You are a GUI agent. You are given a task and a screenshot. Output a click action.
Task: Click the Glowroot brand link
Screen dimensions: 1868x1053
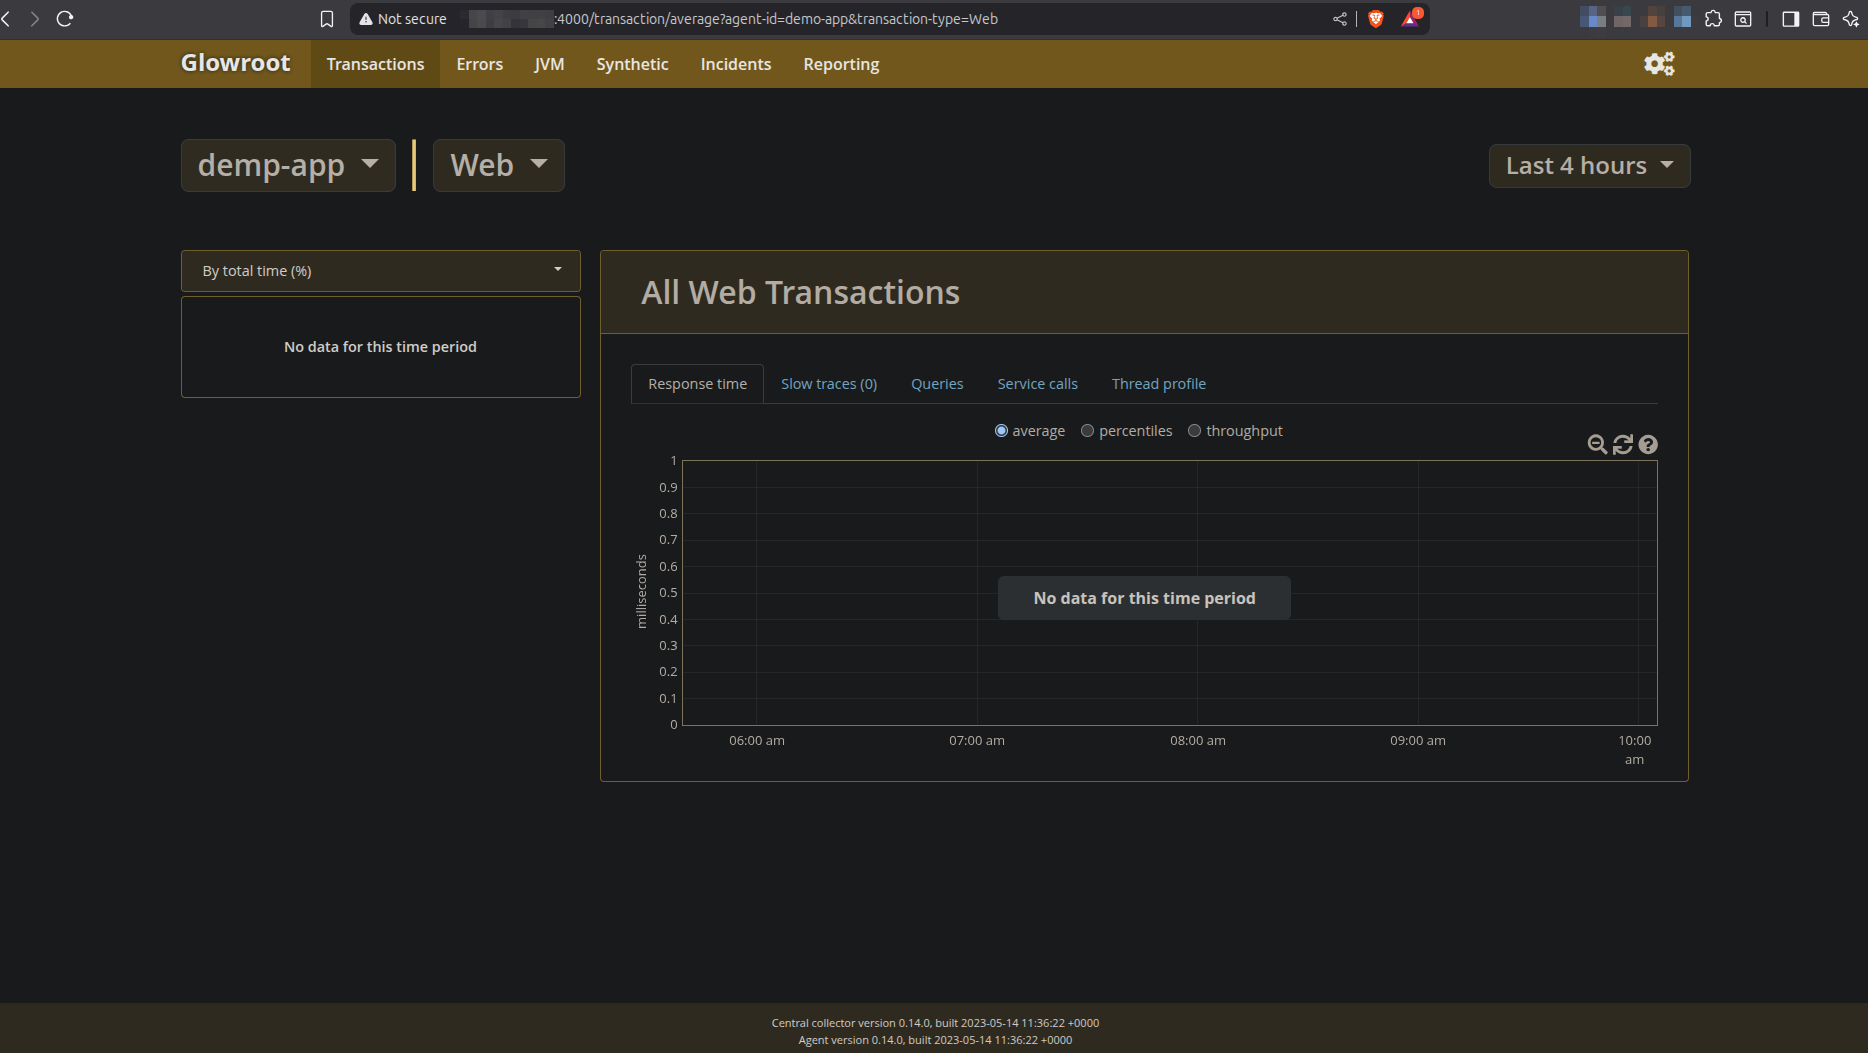click(235, 63)
